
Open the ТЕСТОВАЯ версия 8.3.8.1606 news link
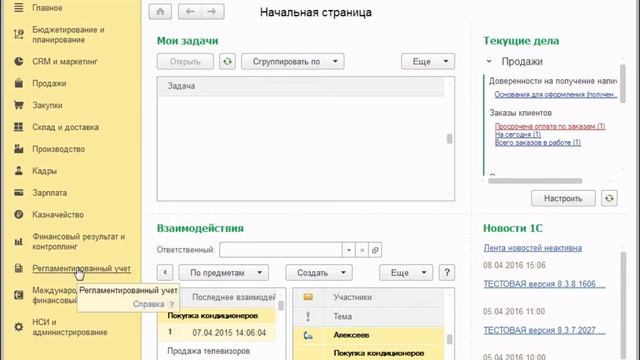(x=544, y=284)
